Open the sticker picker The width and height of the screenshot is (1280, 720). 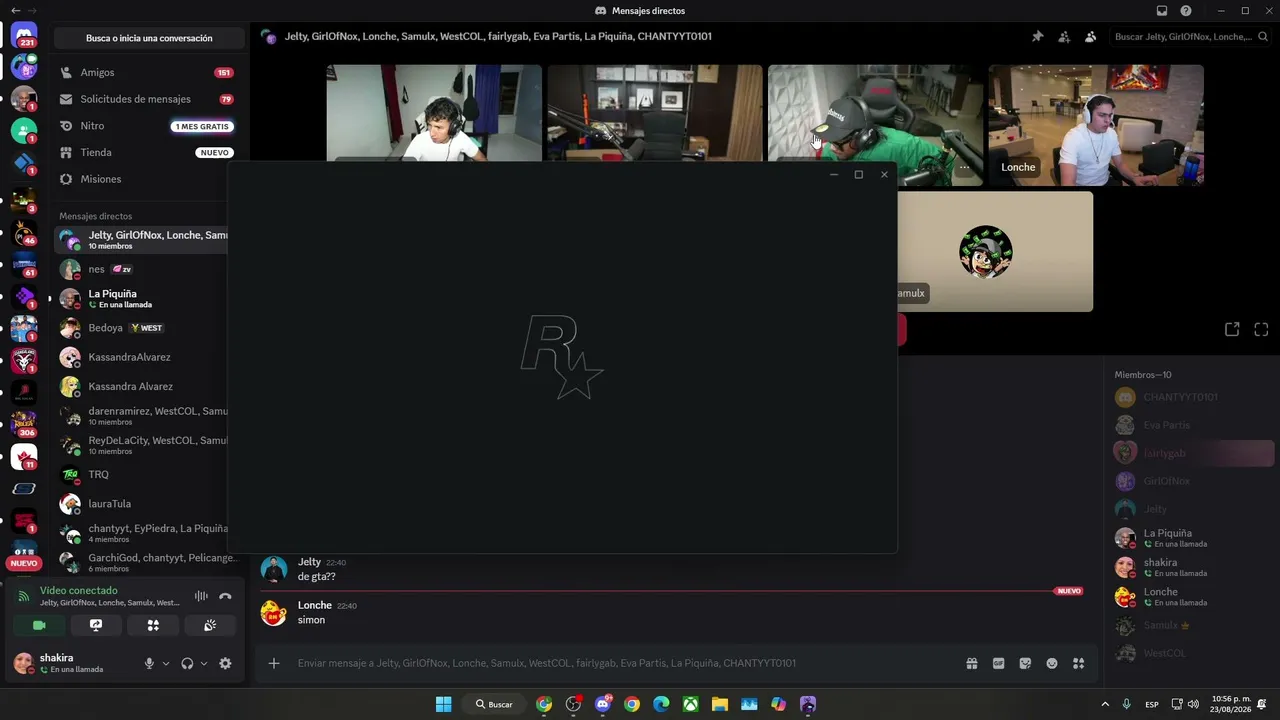[1025, 663]
